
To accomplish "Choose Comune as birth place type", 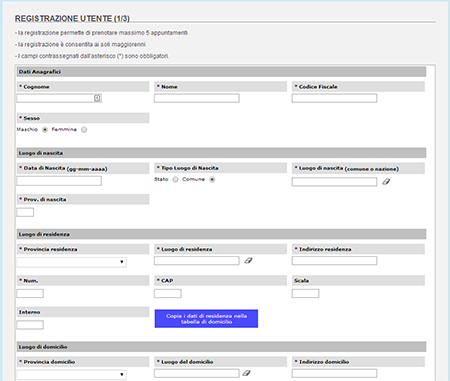I will click(212, 179).
